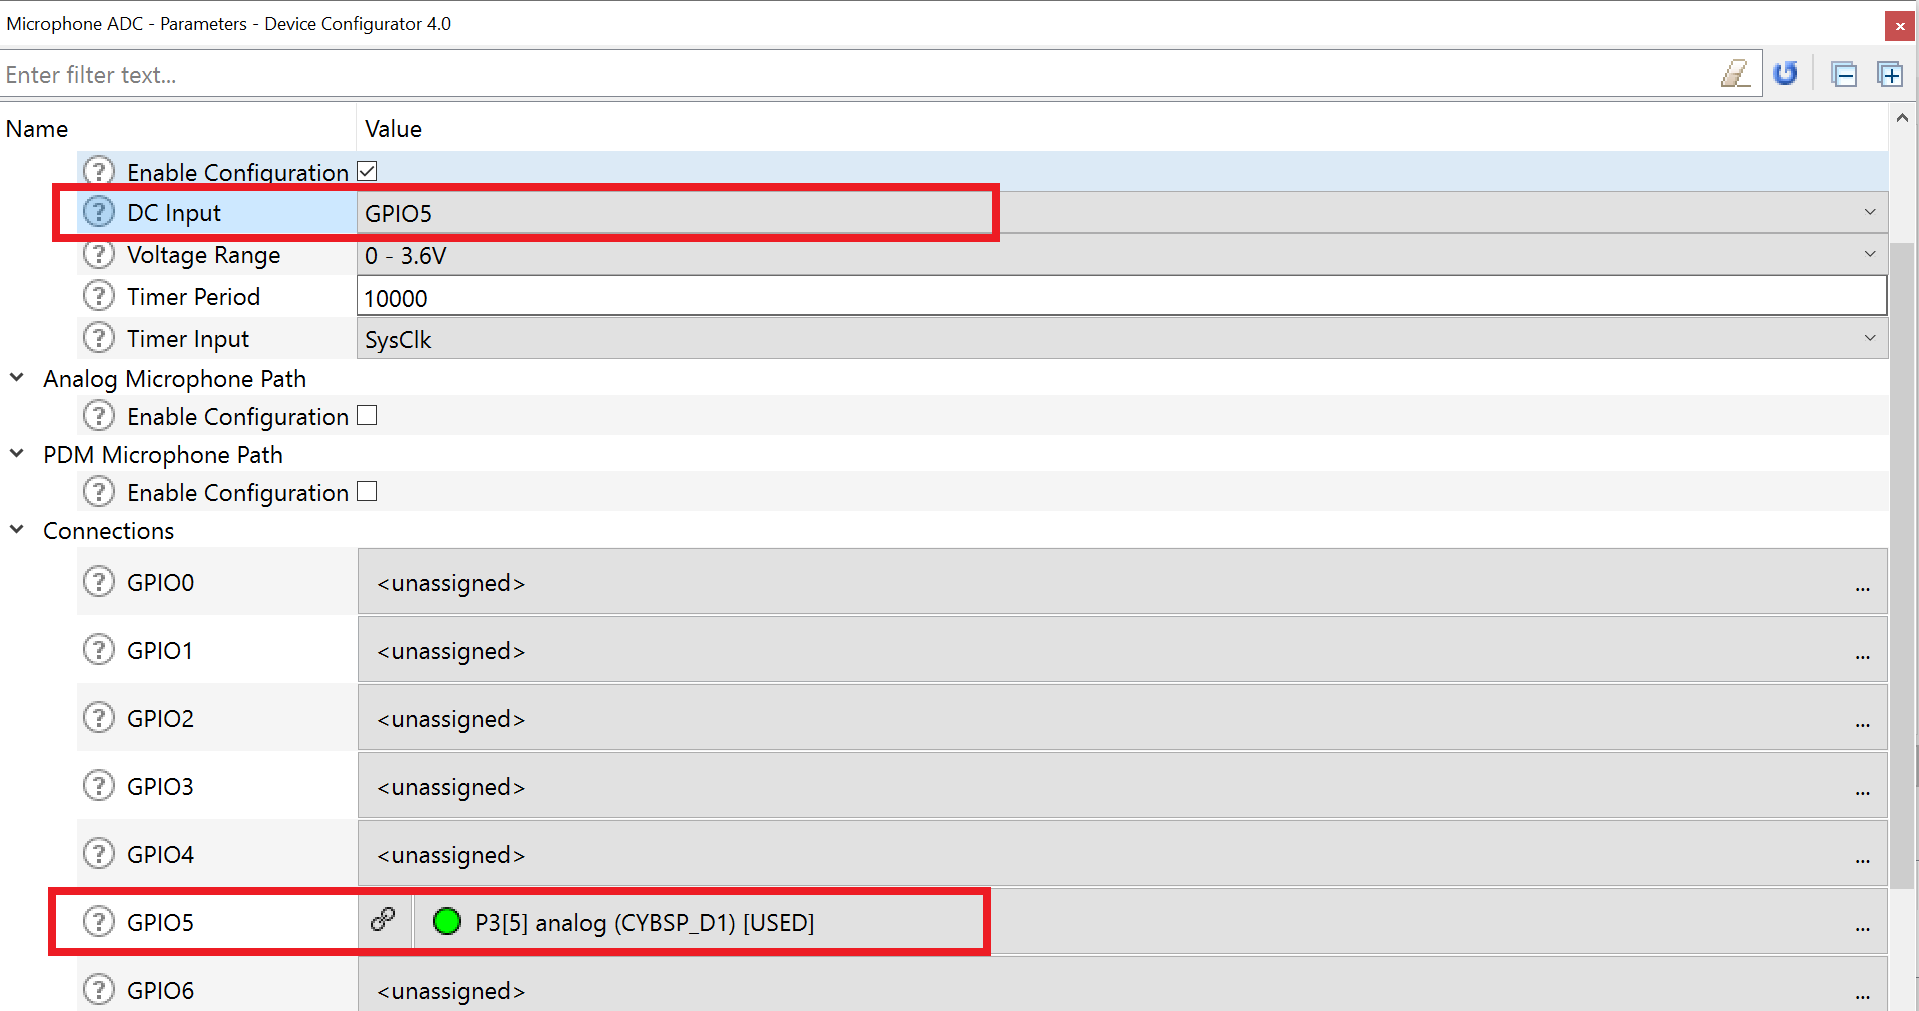
Task: Click the chain link icon on GPIO5
Action: point(383,919)
